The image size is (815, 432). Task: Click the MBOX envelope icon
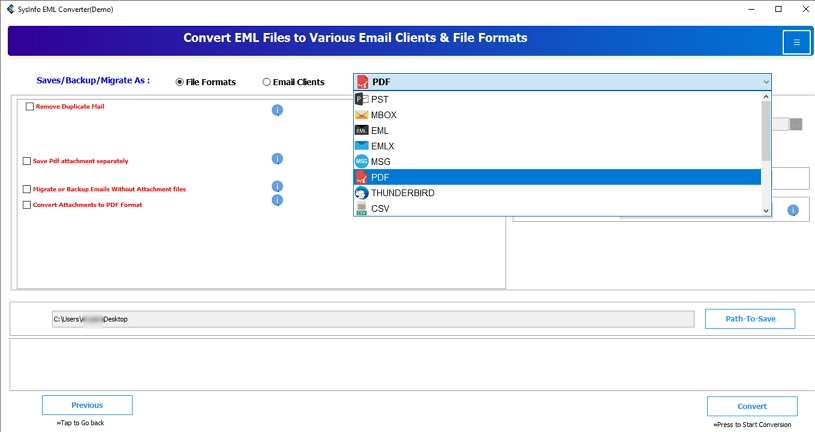tap(362, 115)
